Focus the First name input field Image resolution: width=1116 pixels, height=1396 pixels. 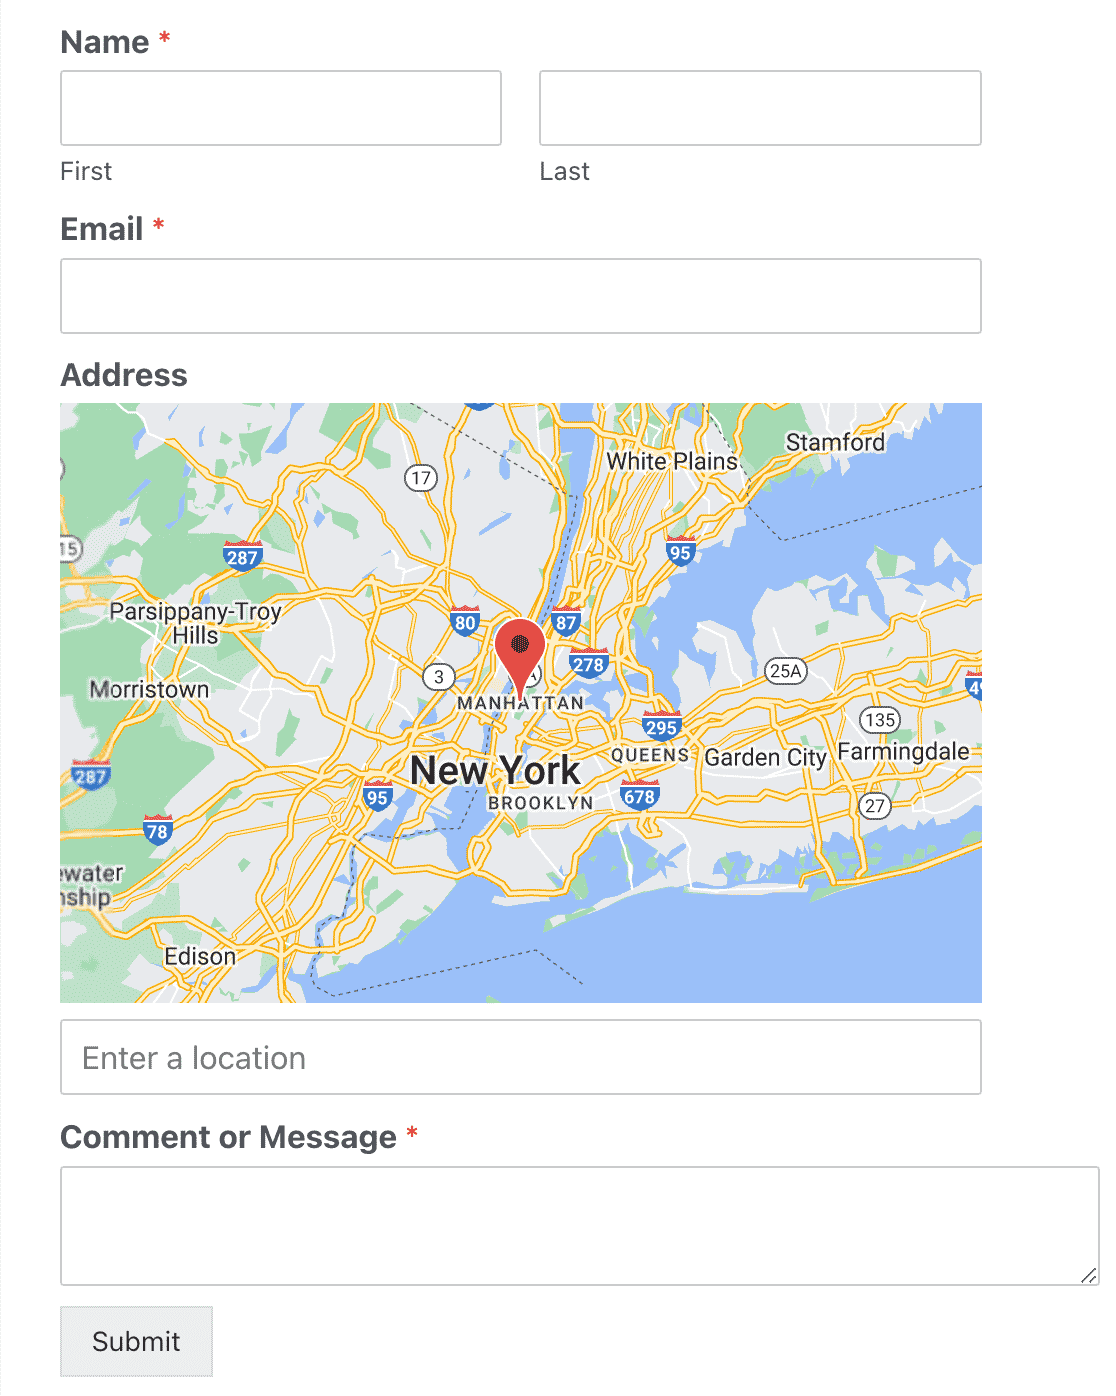(x=281, y=108)
